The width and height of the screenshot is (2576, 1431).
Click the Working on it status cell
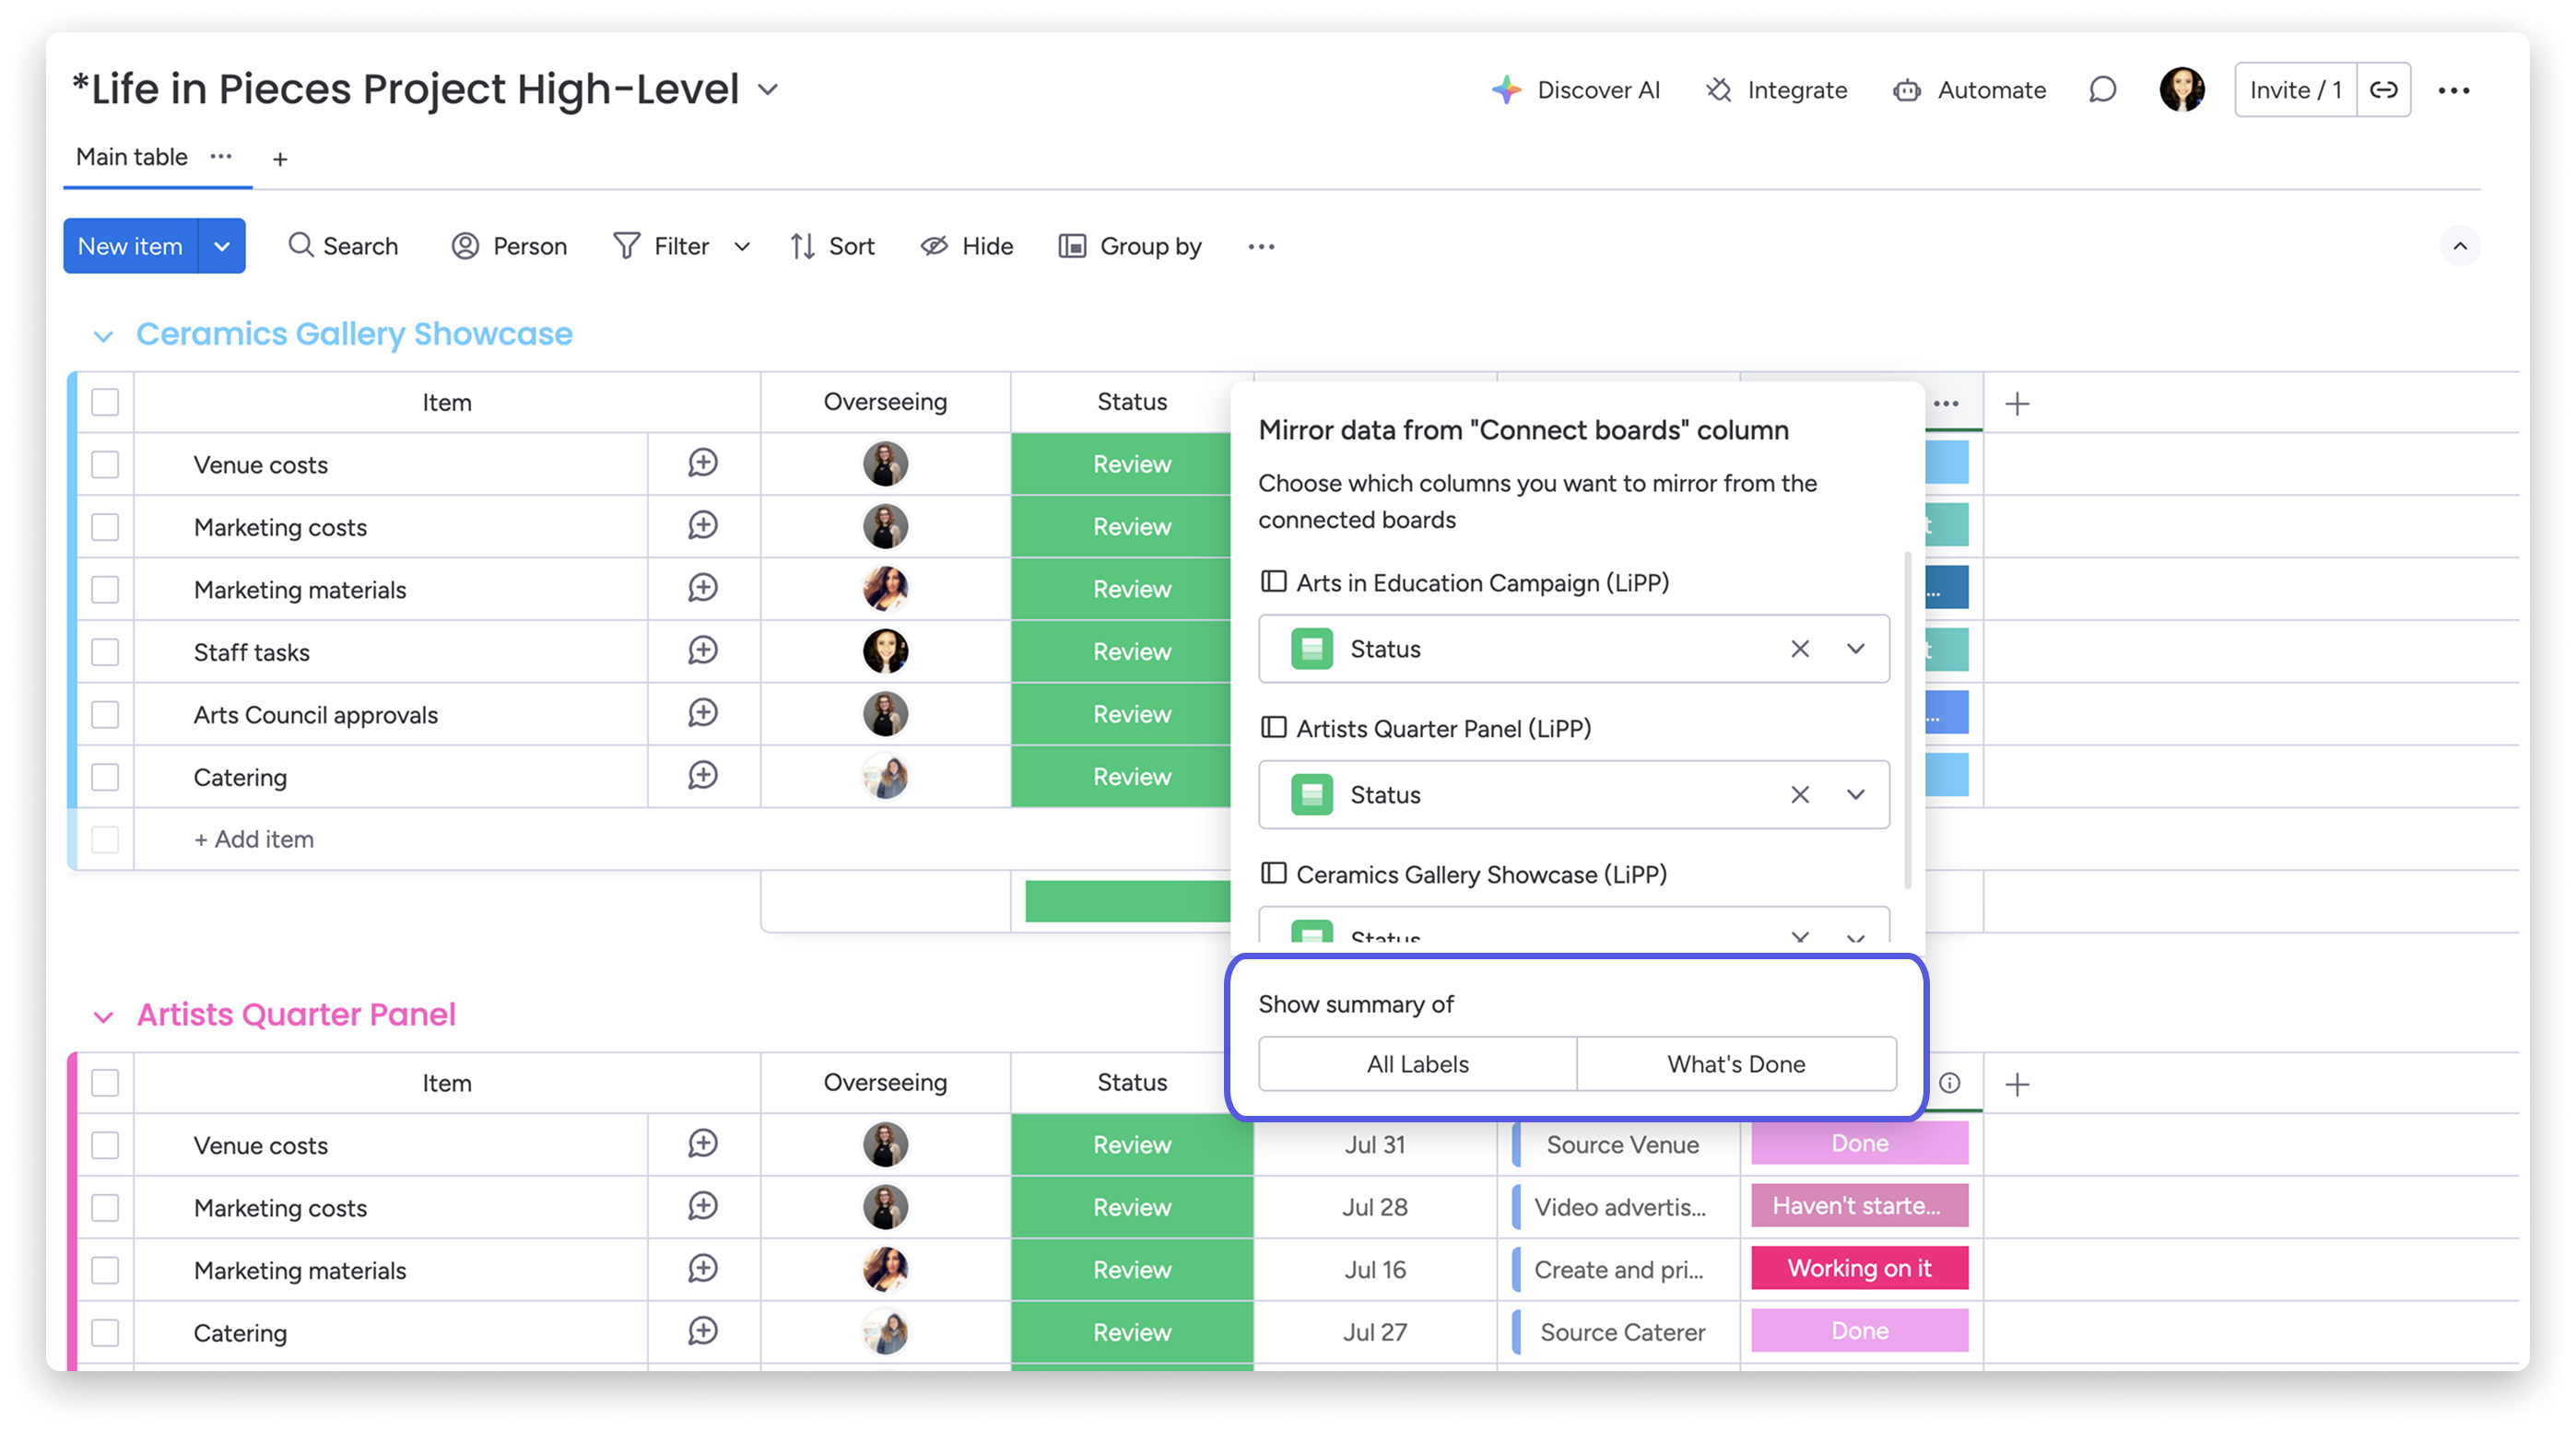coord(1859,1268)
